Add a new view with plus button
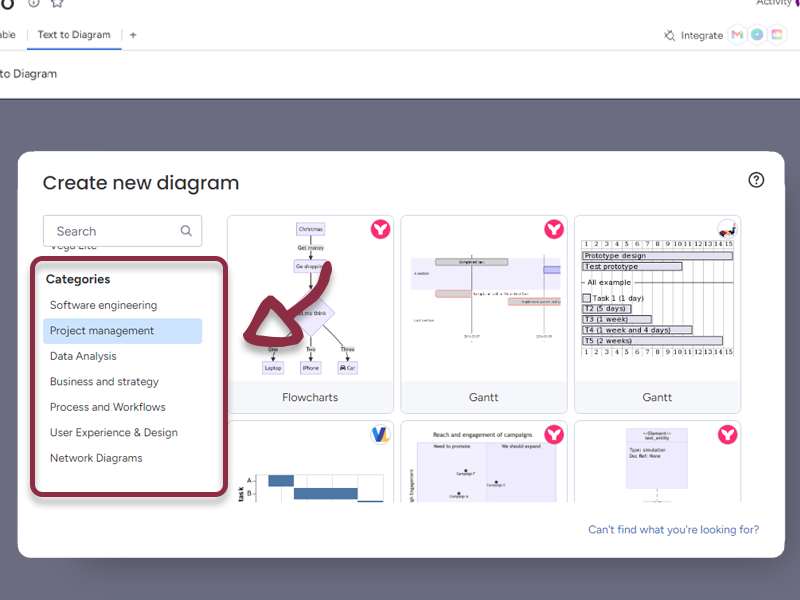Screen dimensions: 800x600 (133, 35)
